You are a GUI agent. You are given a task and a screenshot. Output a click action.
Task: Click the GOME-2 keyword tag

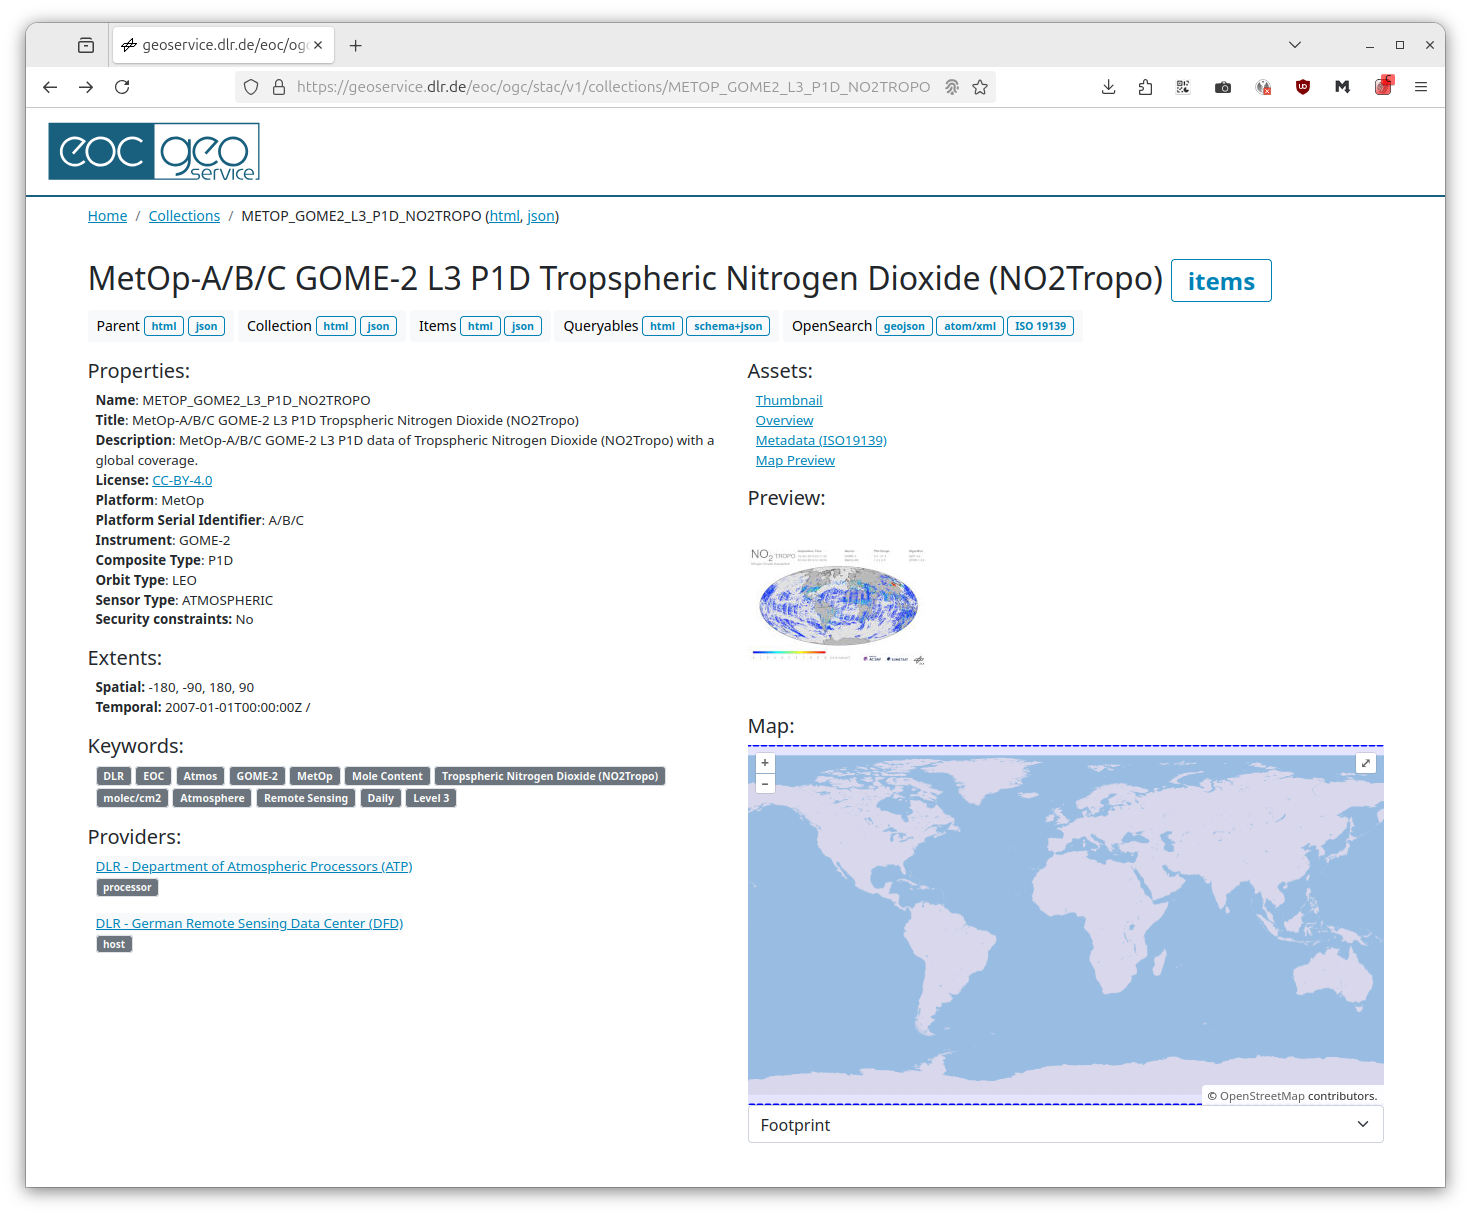[257, 776]
